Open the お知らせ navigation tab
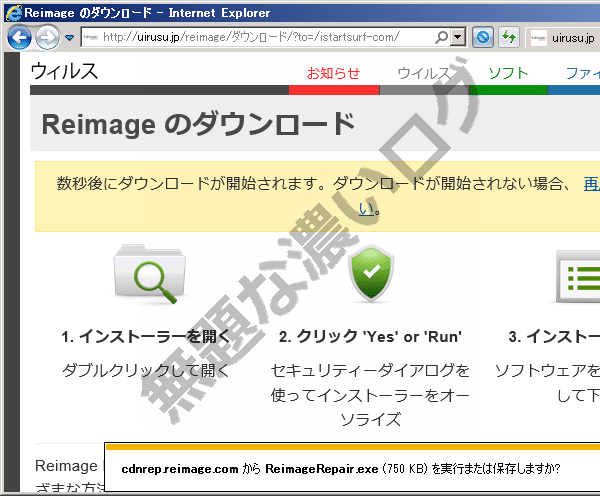The height and width of the screenshot is (496, 600). pyautogui.click(x=333, y=73)
